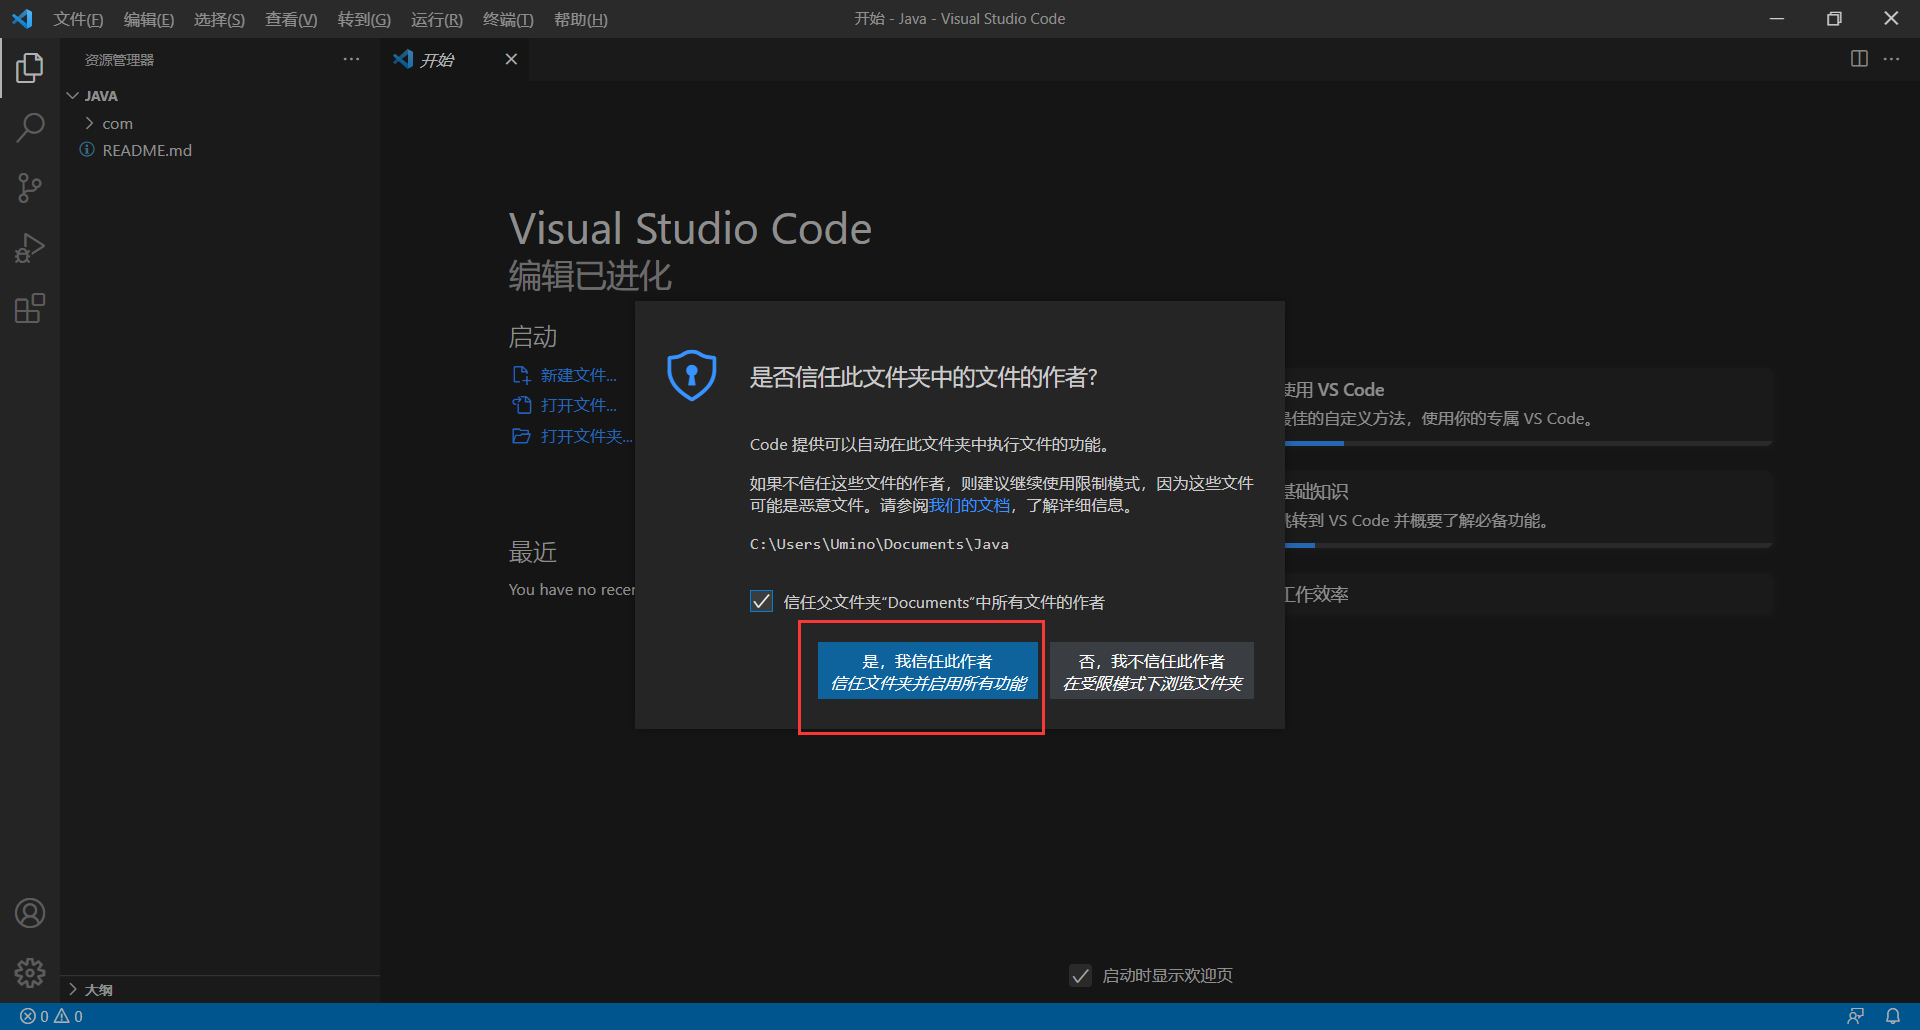
Task: Open Run and Debug view icon
Action: [30, 248]
